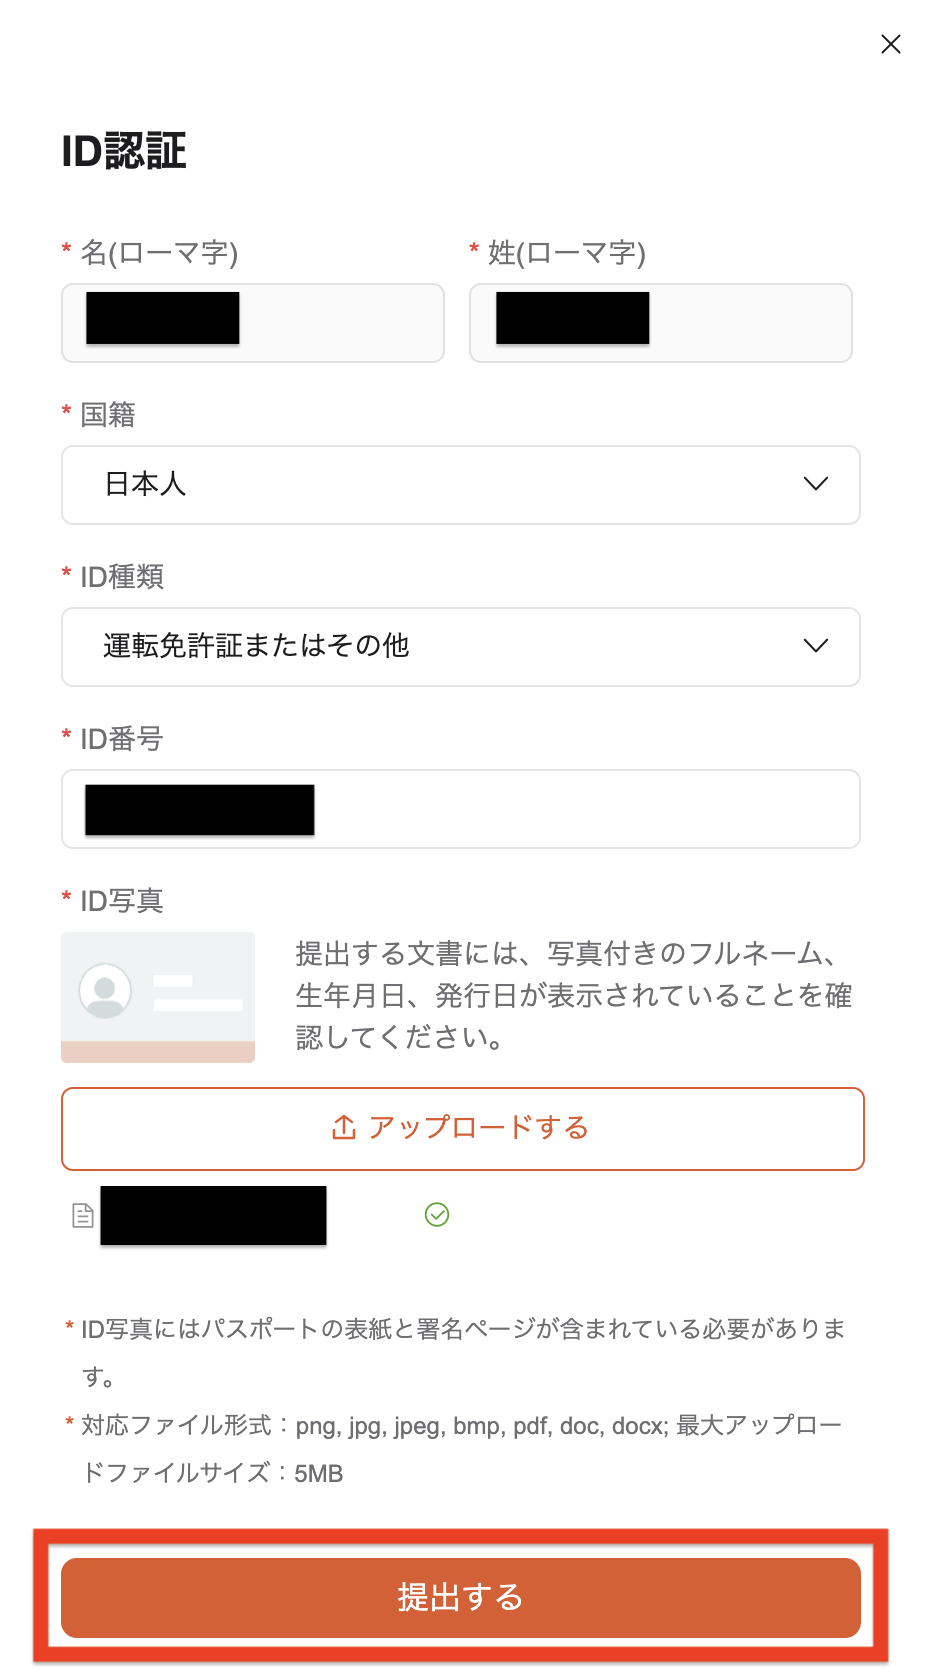This screenshot has width=936, height=1680.
Task: Click the chevron icon on ID種類 field
Action: (x=816, y=646)
